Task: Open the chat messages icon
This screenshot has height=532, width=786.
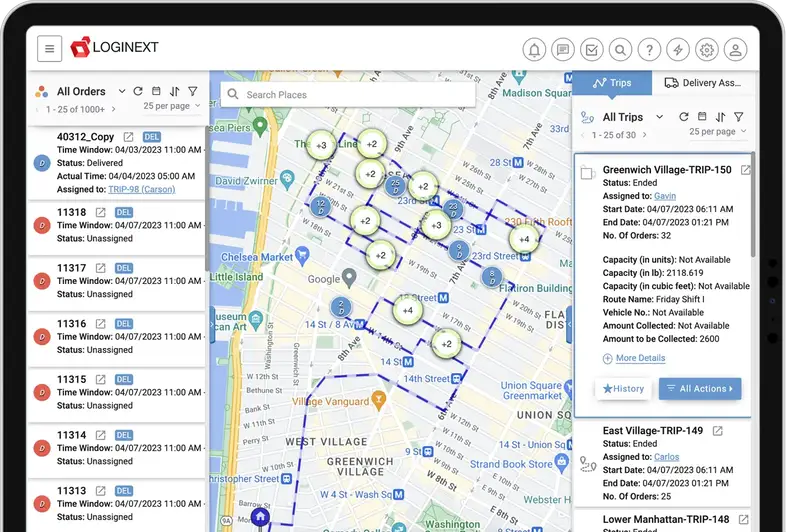Action: 563,50
